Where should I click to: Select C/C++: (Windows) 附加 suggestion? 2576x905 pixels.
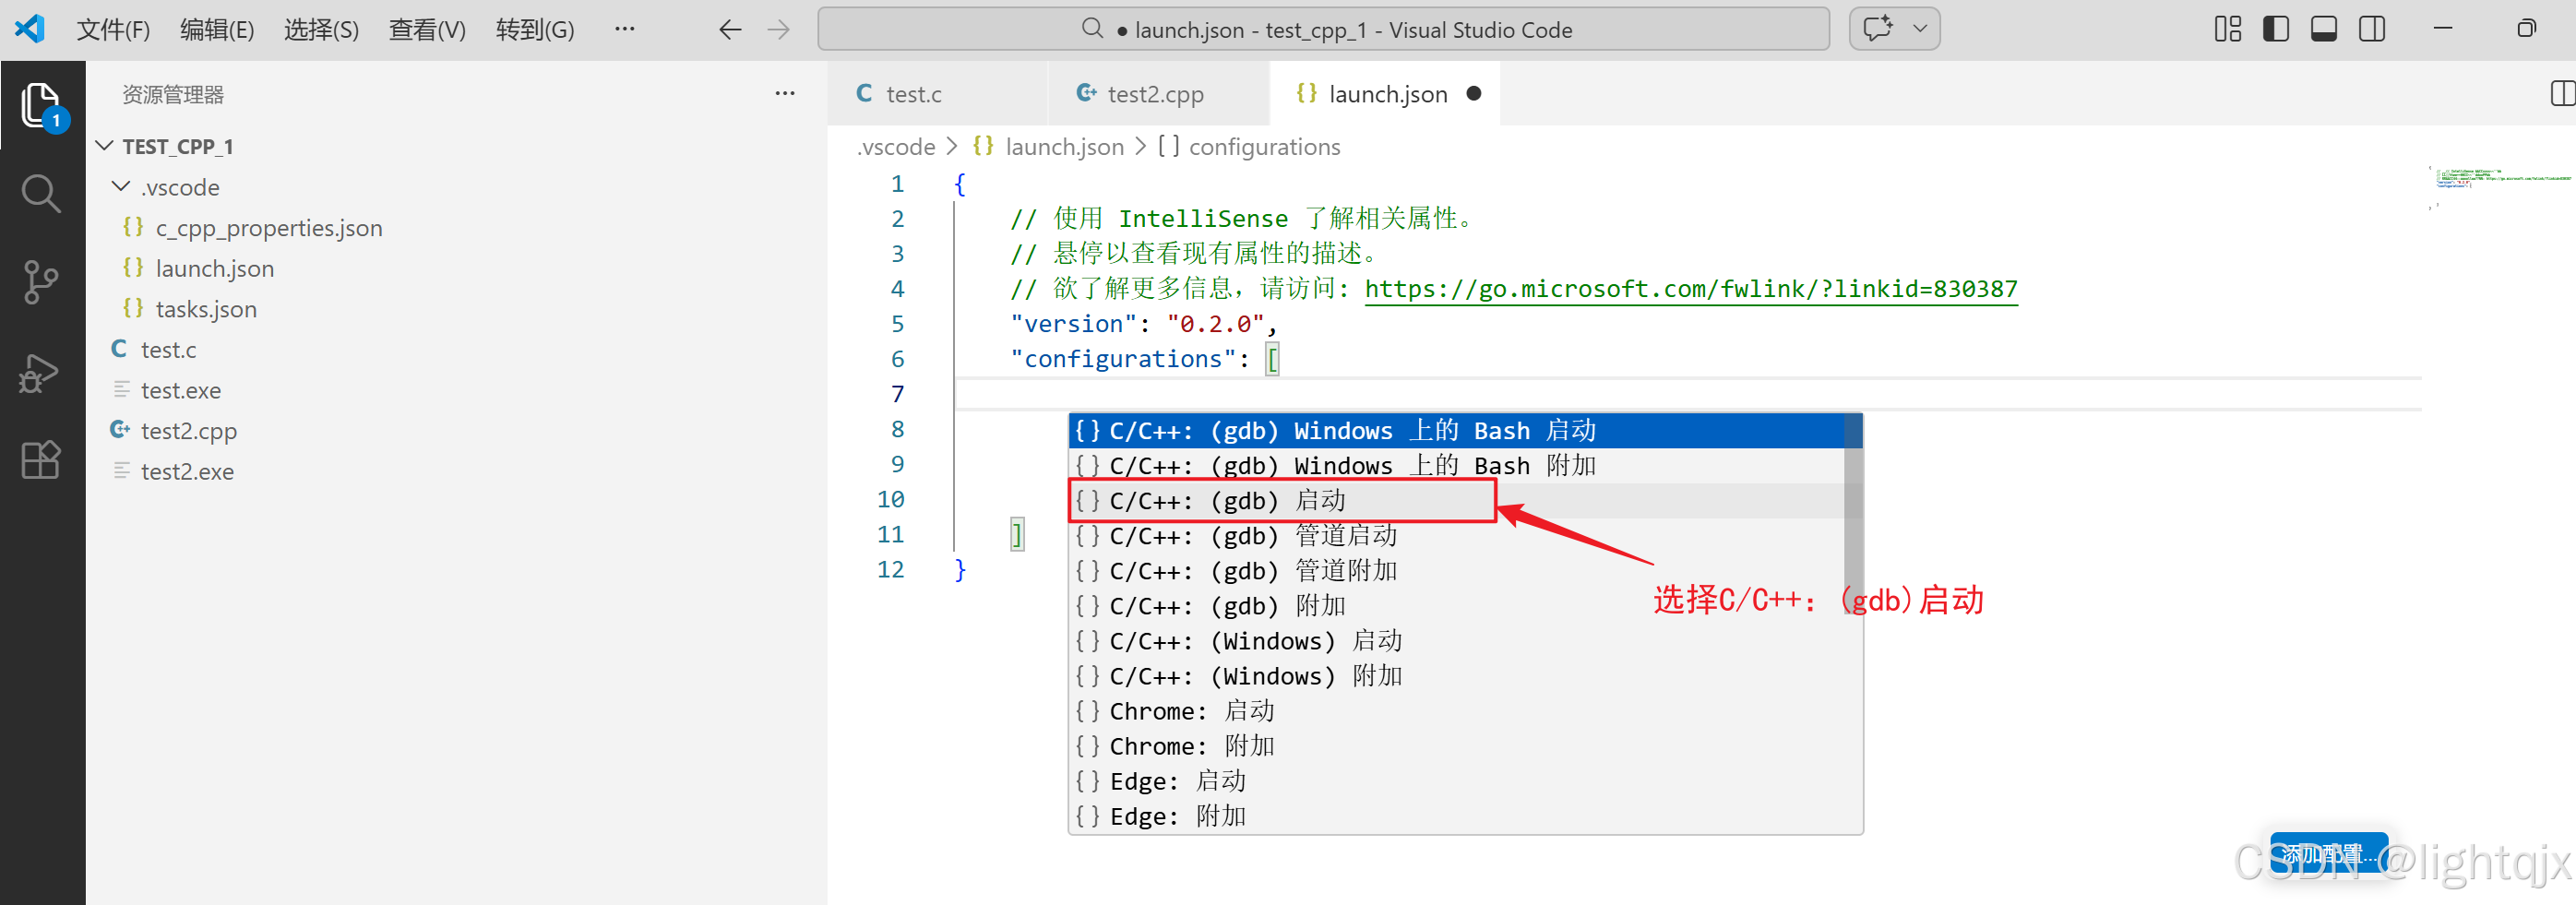point(1457,676)
